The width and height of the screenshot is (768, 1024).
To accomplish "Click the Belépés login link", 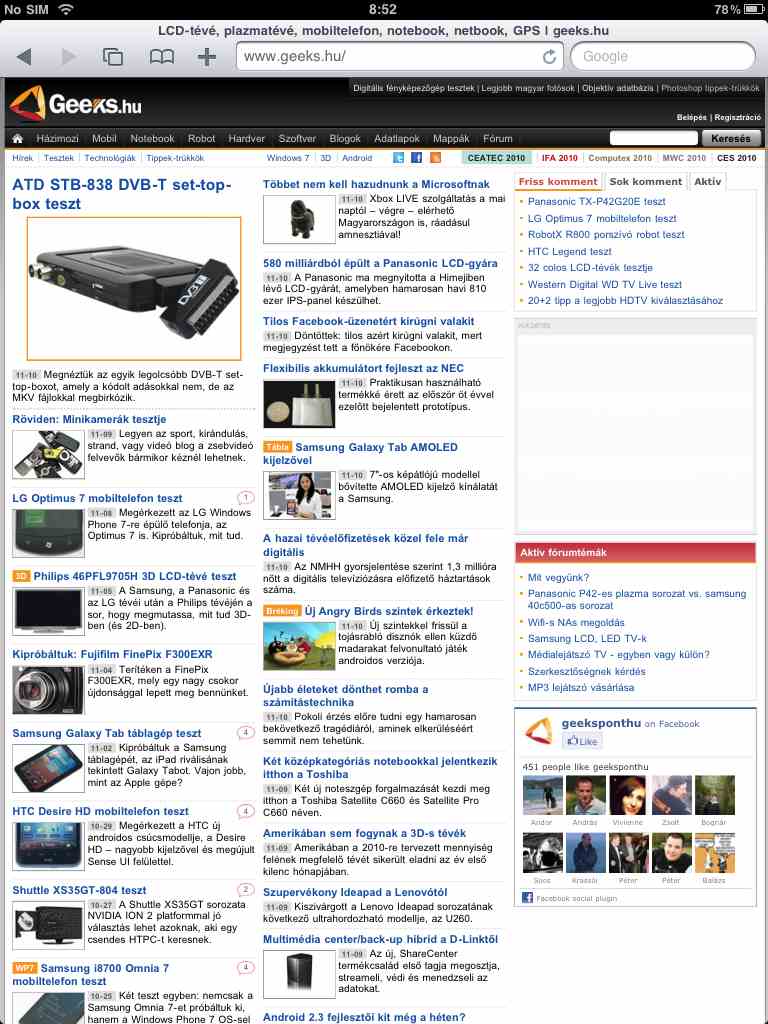I will 692,118.
